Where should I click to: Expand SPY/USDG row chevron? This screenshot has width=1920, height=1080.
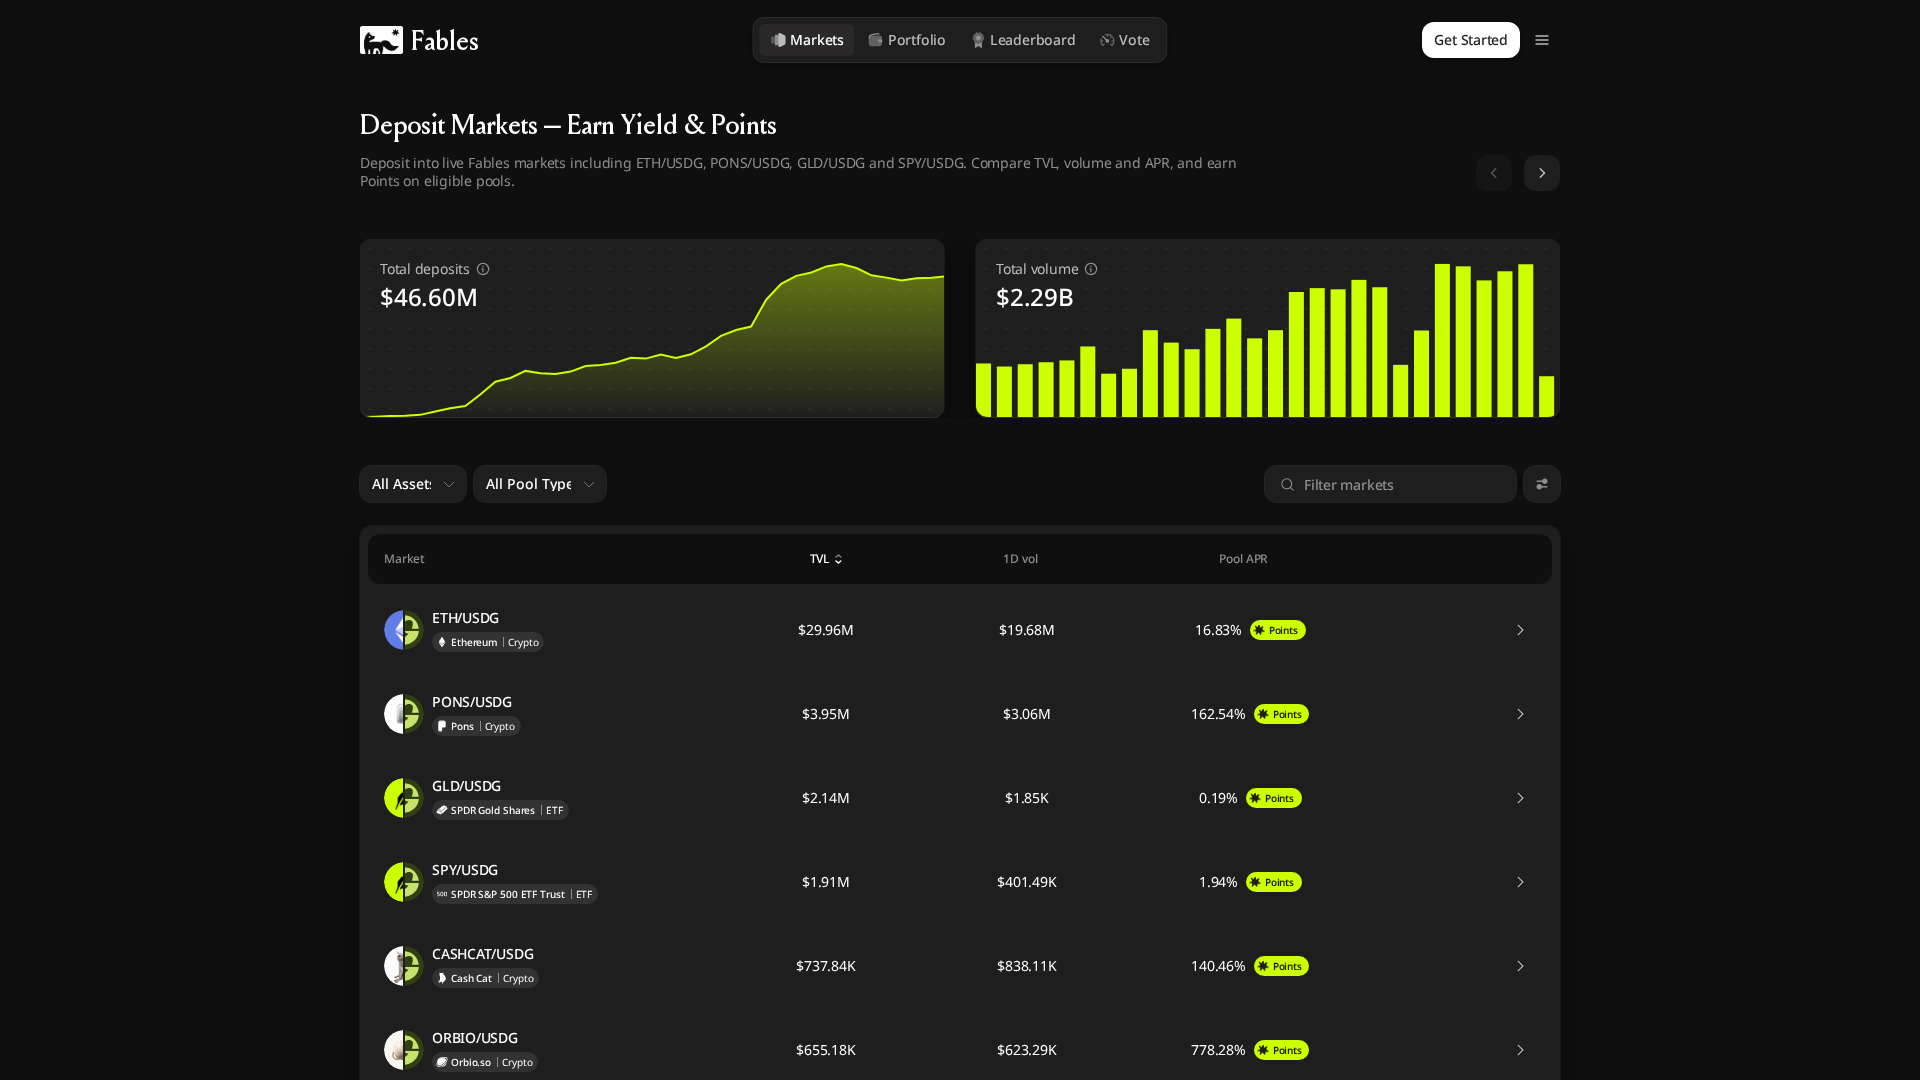[x=1520, y=882]
